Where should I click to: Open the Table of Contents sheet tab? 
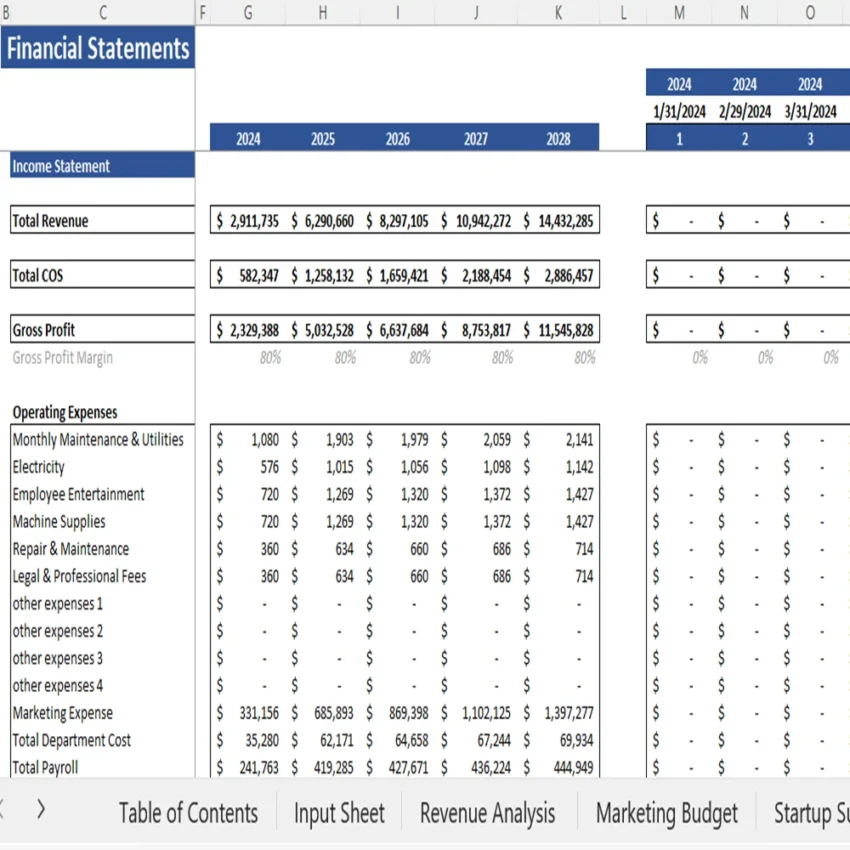coord(188,812)
